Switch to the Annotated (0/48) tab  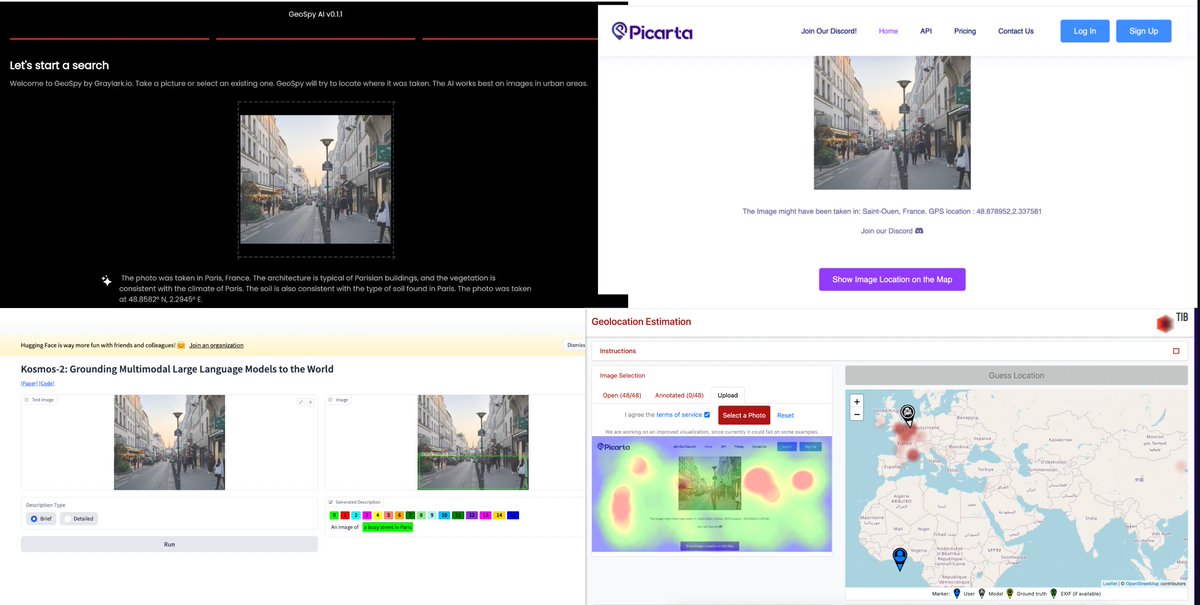click(677, 395)
